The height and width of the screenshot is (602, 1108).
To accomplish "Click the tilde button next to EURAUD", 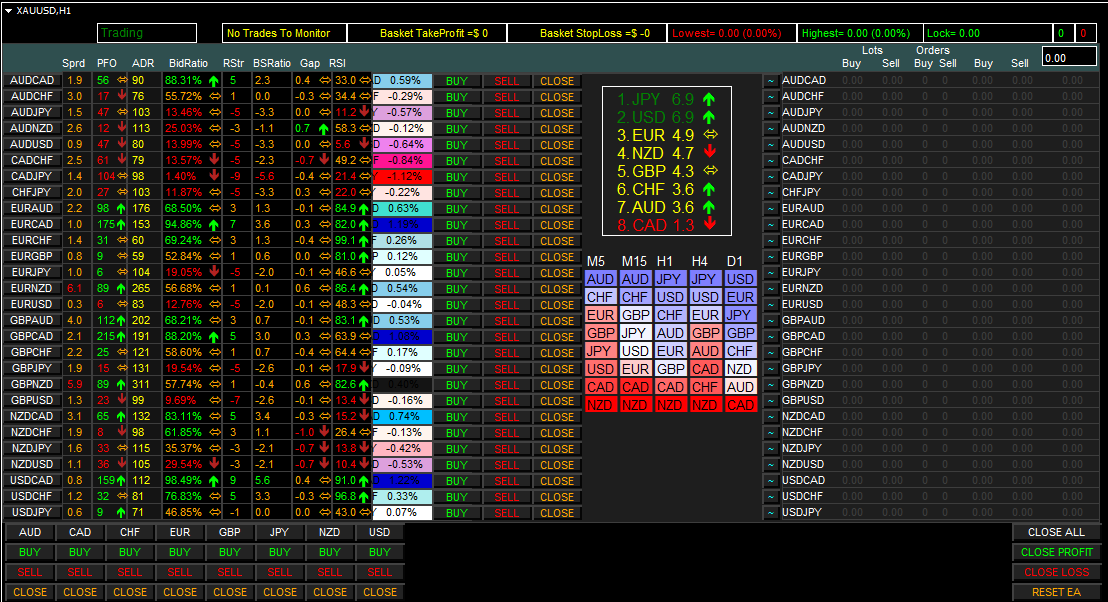I will pyautogui.click(x=771, y=208).
